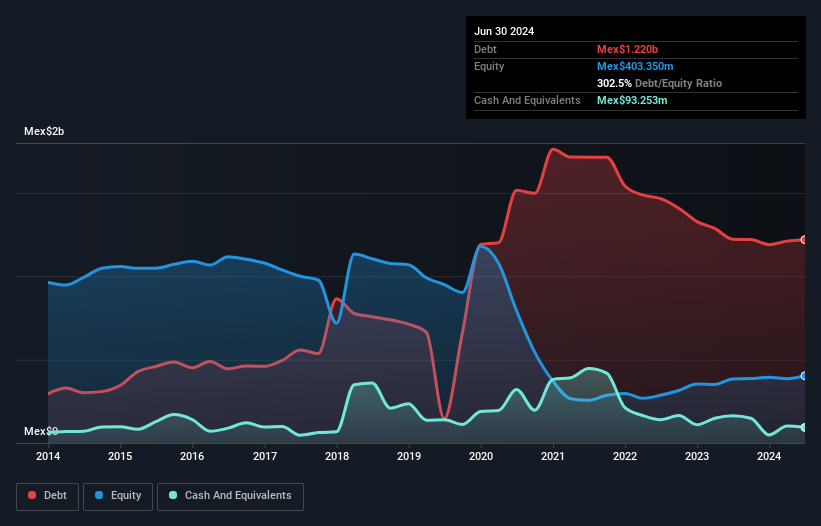Screen dimensions: 821x526
Task: Toggle Cash And Equivalents in the legend
Action: [x=230, y=496]
